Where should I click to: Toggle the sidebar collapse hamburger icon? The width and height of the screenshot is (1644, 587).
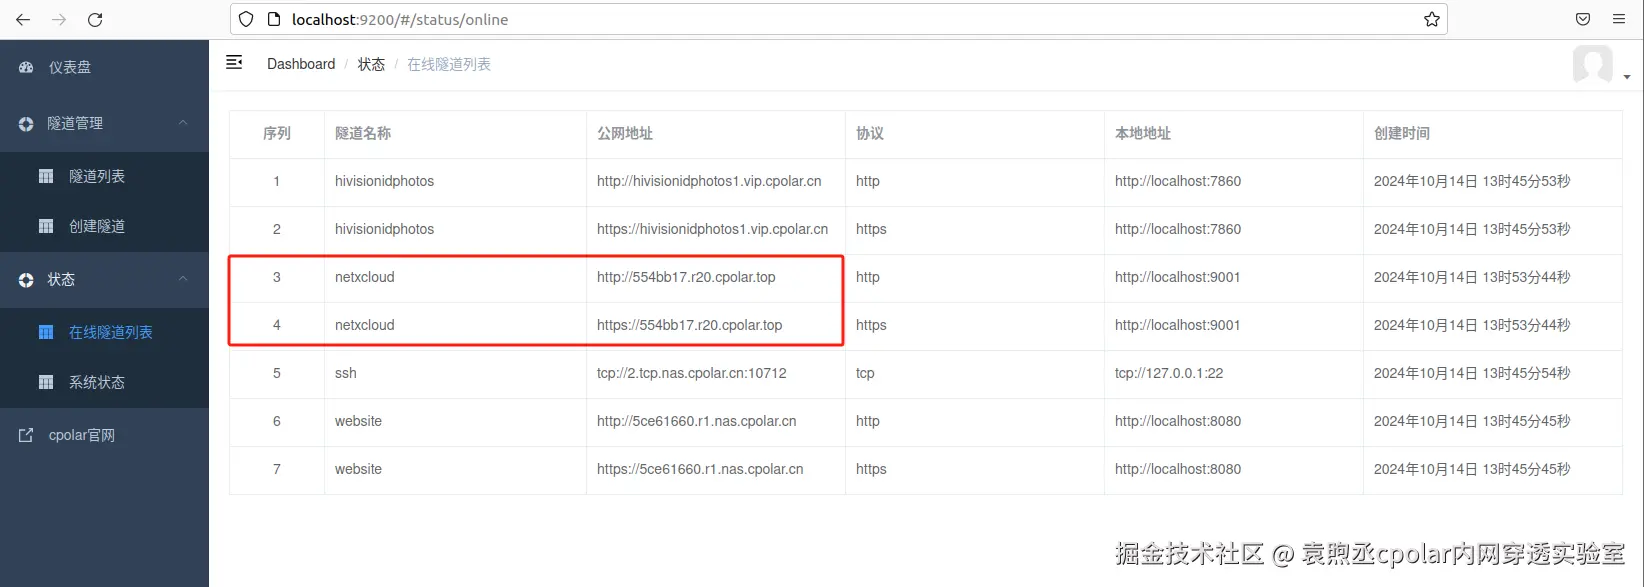coord(234,62)
